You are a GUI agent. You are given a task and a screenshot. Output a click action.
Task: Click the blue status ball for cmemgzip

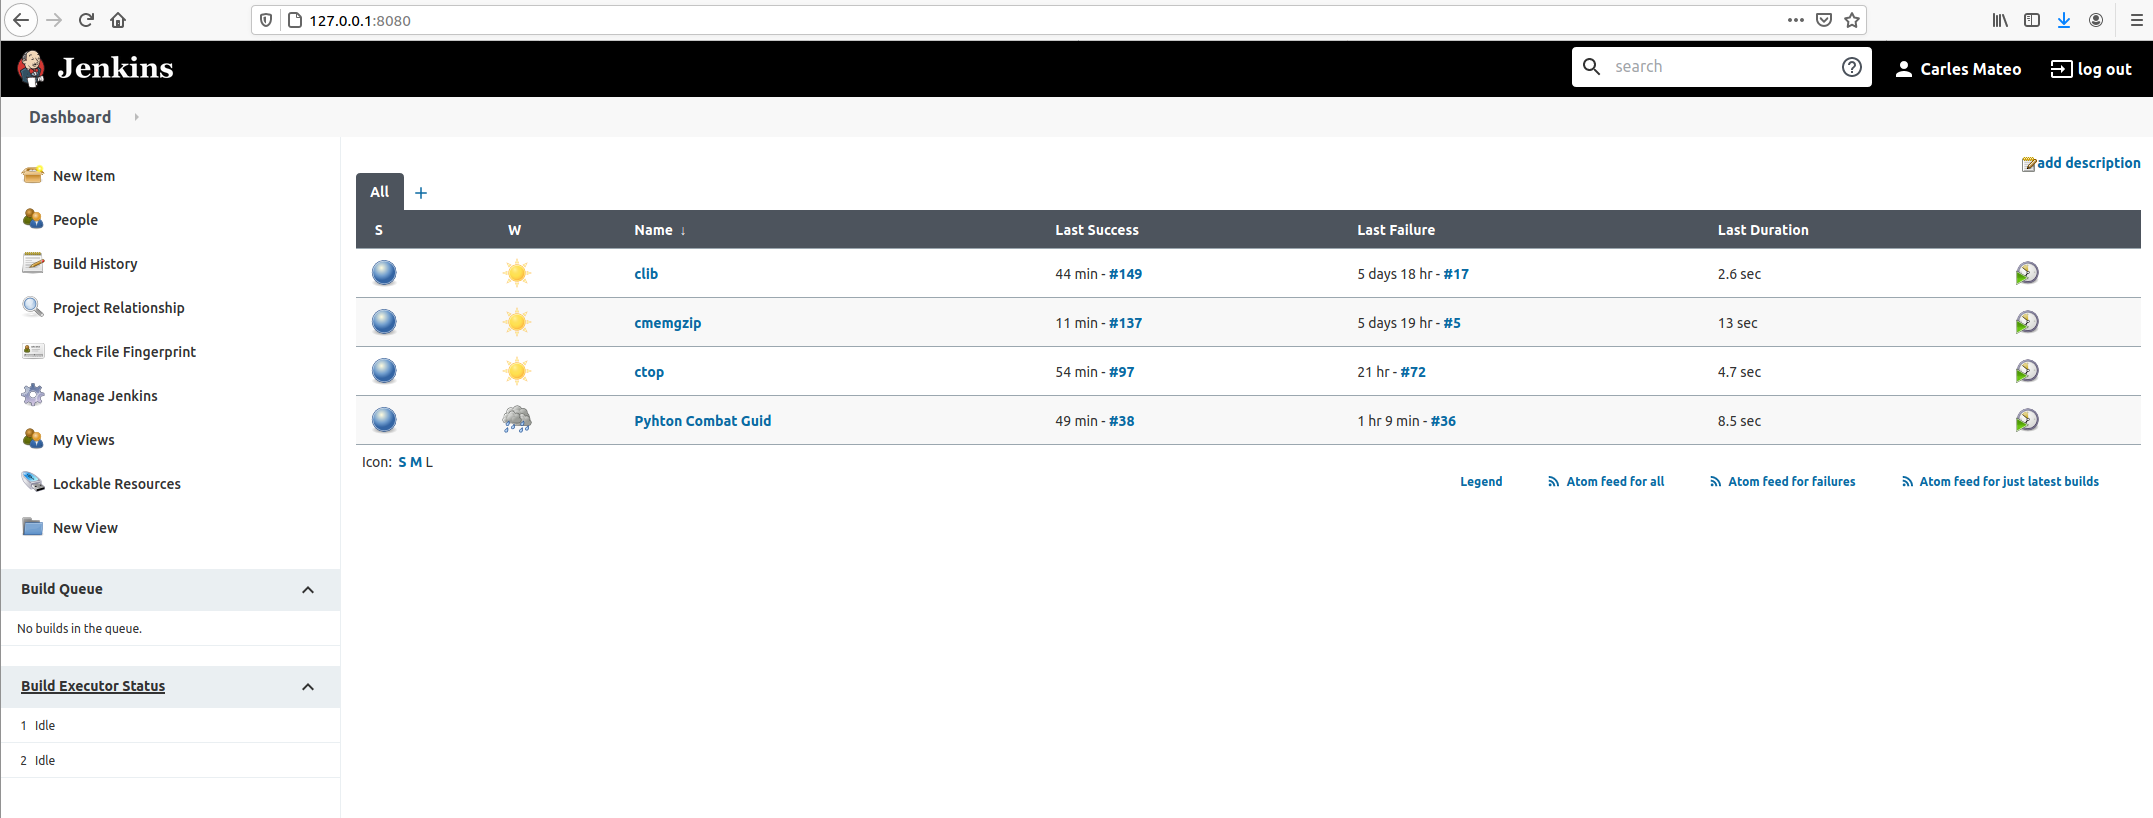point(384,322)
